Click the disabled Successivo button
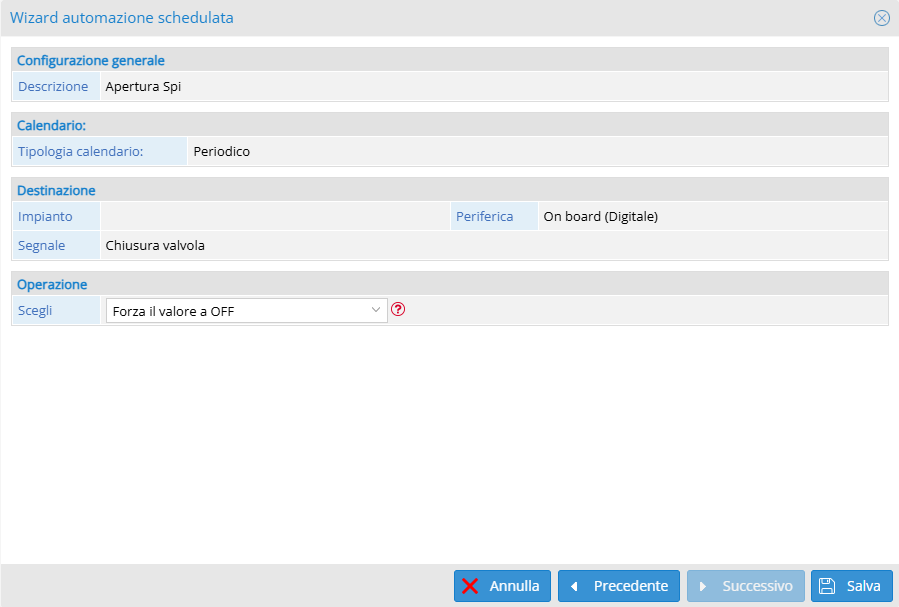Screen dimensions: 899x607 click(x=745, y=586)
